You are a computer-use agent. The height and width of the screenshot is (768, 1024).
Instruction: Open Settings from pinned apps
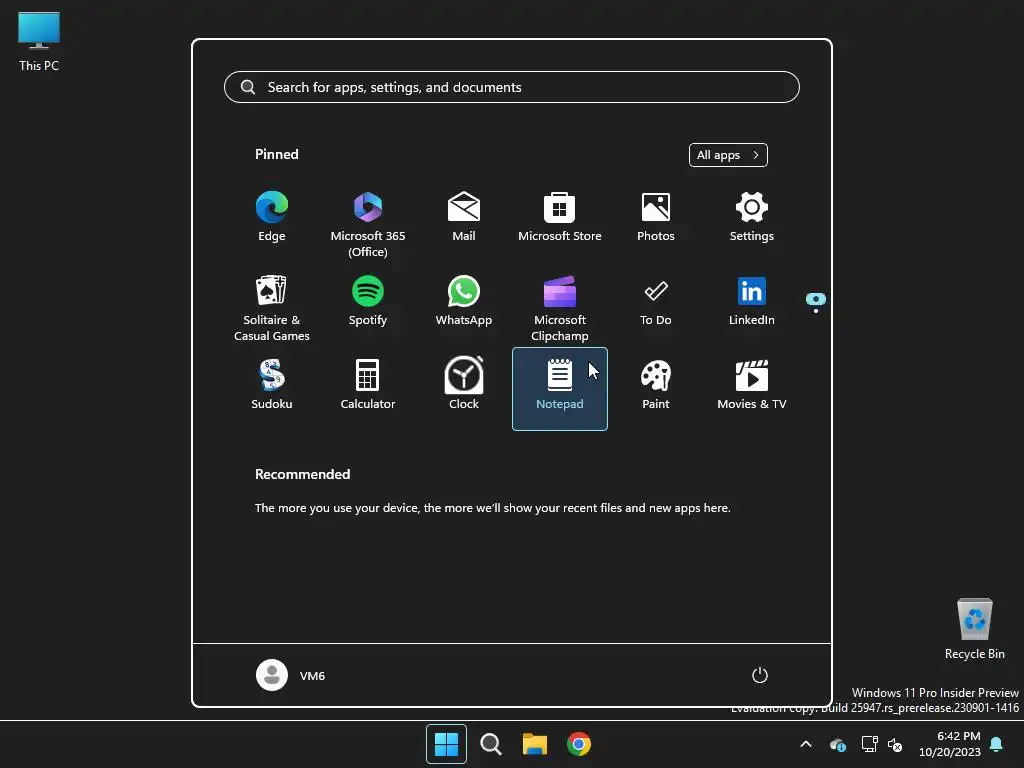pos(752,219)
